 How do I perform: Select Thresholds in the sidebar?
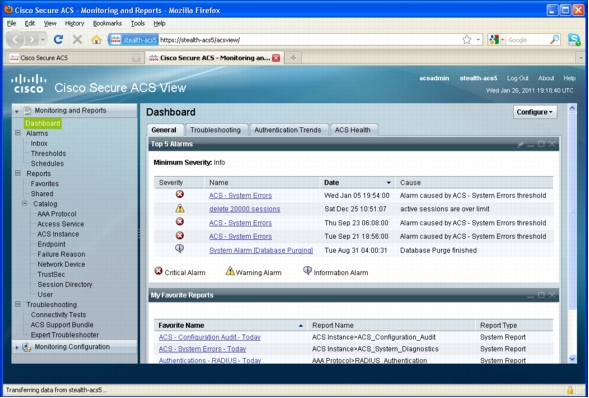[x=48, y=153]
